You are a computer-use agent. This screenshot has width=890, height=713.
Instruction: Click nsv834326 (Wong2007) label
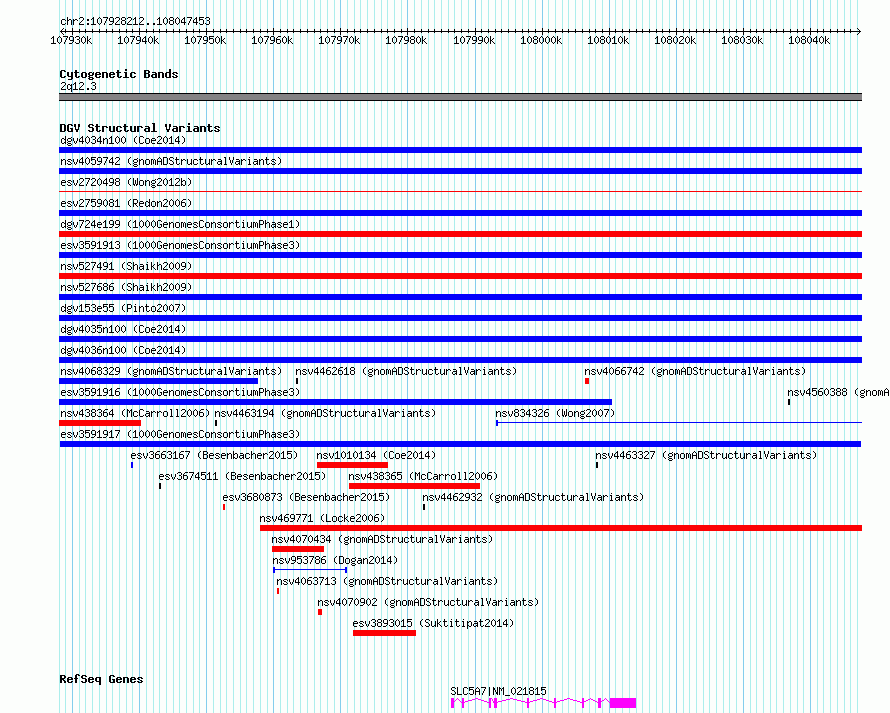click(x=555, y=413)
